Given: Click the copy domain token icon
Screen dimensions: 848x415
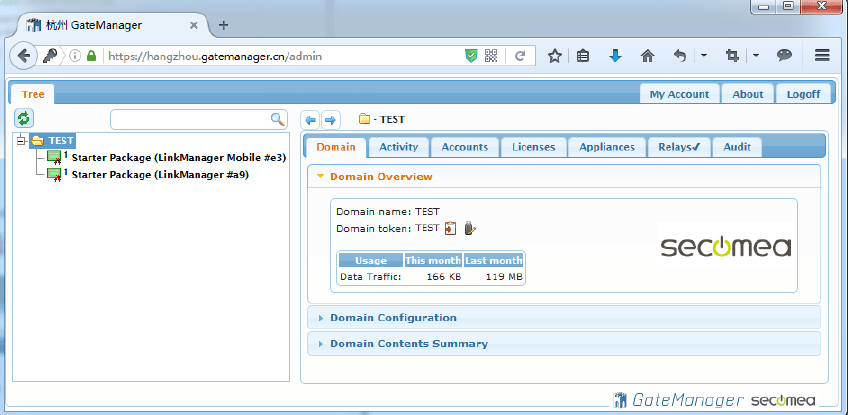Looking at the screenshot, I should coord(450,228).
